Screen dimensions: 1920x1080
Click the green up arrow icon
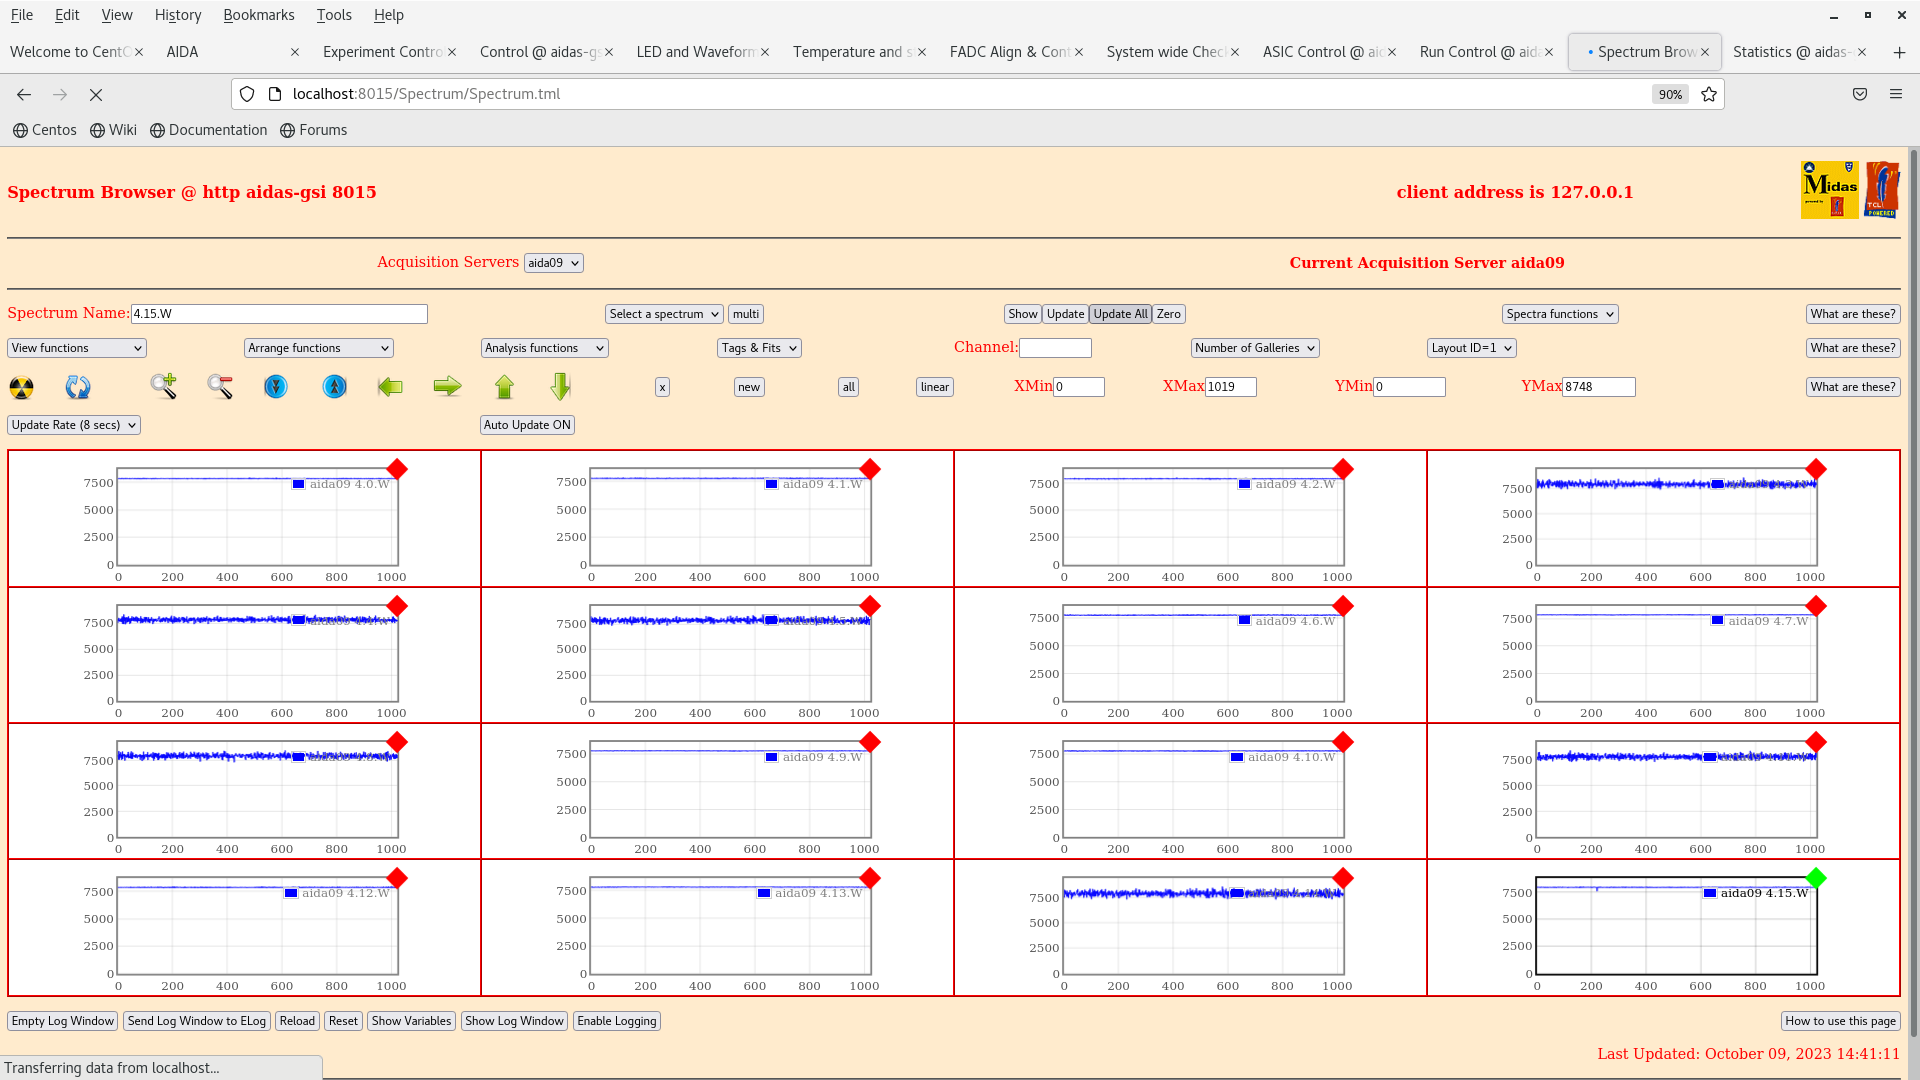pos(504,386)
